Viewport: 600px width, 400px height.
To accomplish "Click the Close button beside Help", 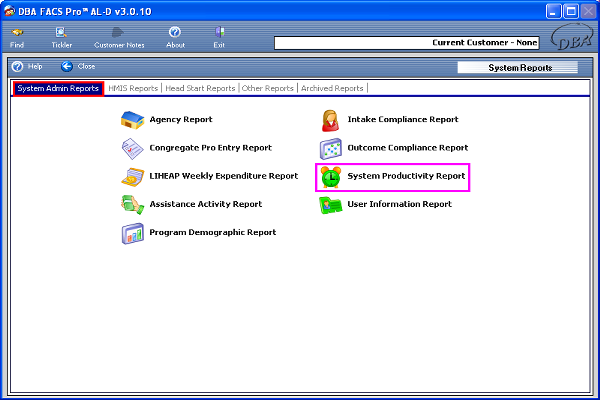I will click(78, 66).
